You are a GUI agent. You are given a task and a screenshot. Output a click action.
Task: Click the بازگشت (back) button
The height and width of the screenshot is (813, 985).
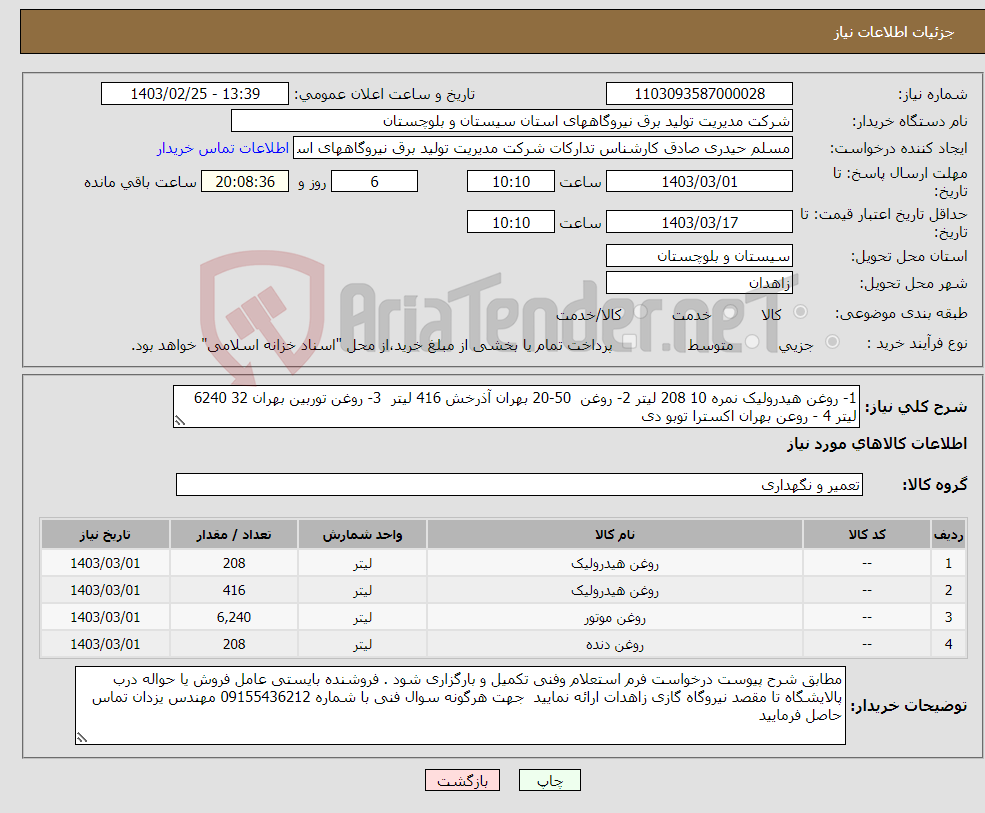(x=462, y=780)
